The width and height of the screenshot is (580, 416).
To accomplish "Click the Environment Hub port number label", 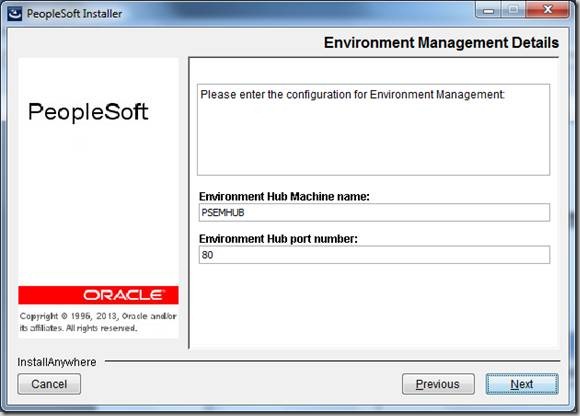I will 278,239.
